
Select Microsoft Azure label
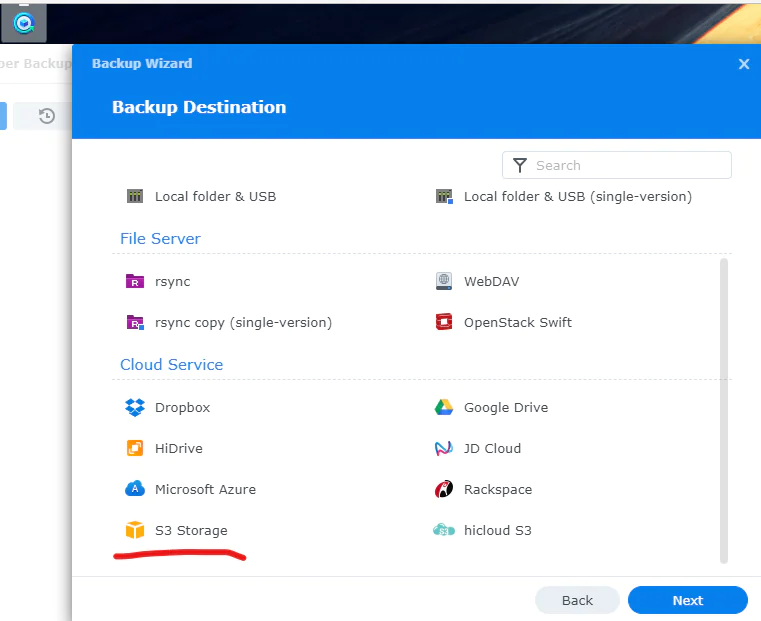coord(205,489)
